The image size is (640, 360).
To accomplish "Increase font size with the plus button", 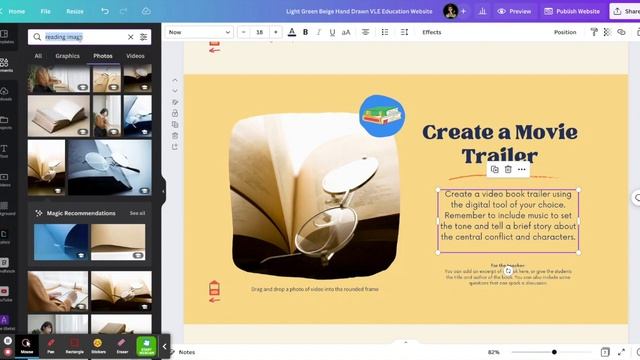I will coord(276,32).
